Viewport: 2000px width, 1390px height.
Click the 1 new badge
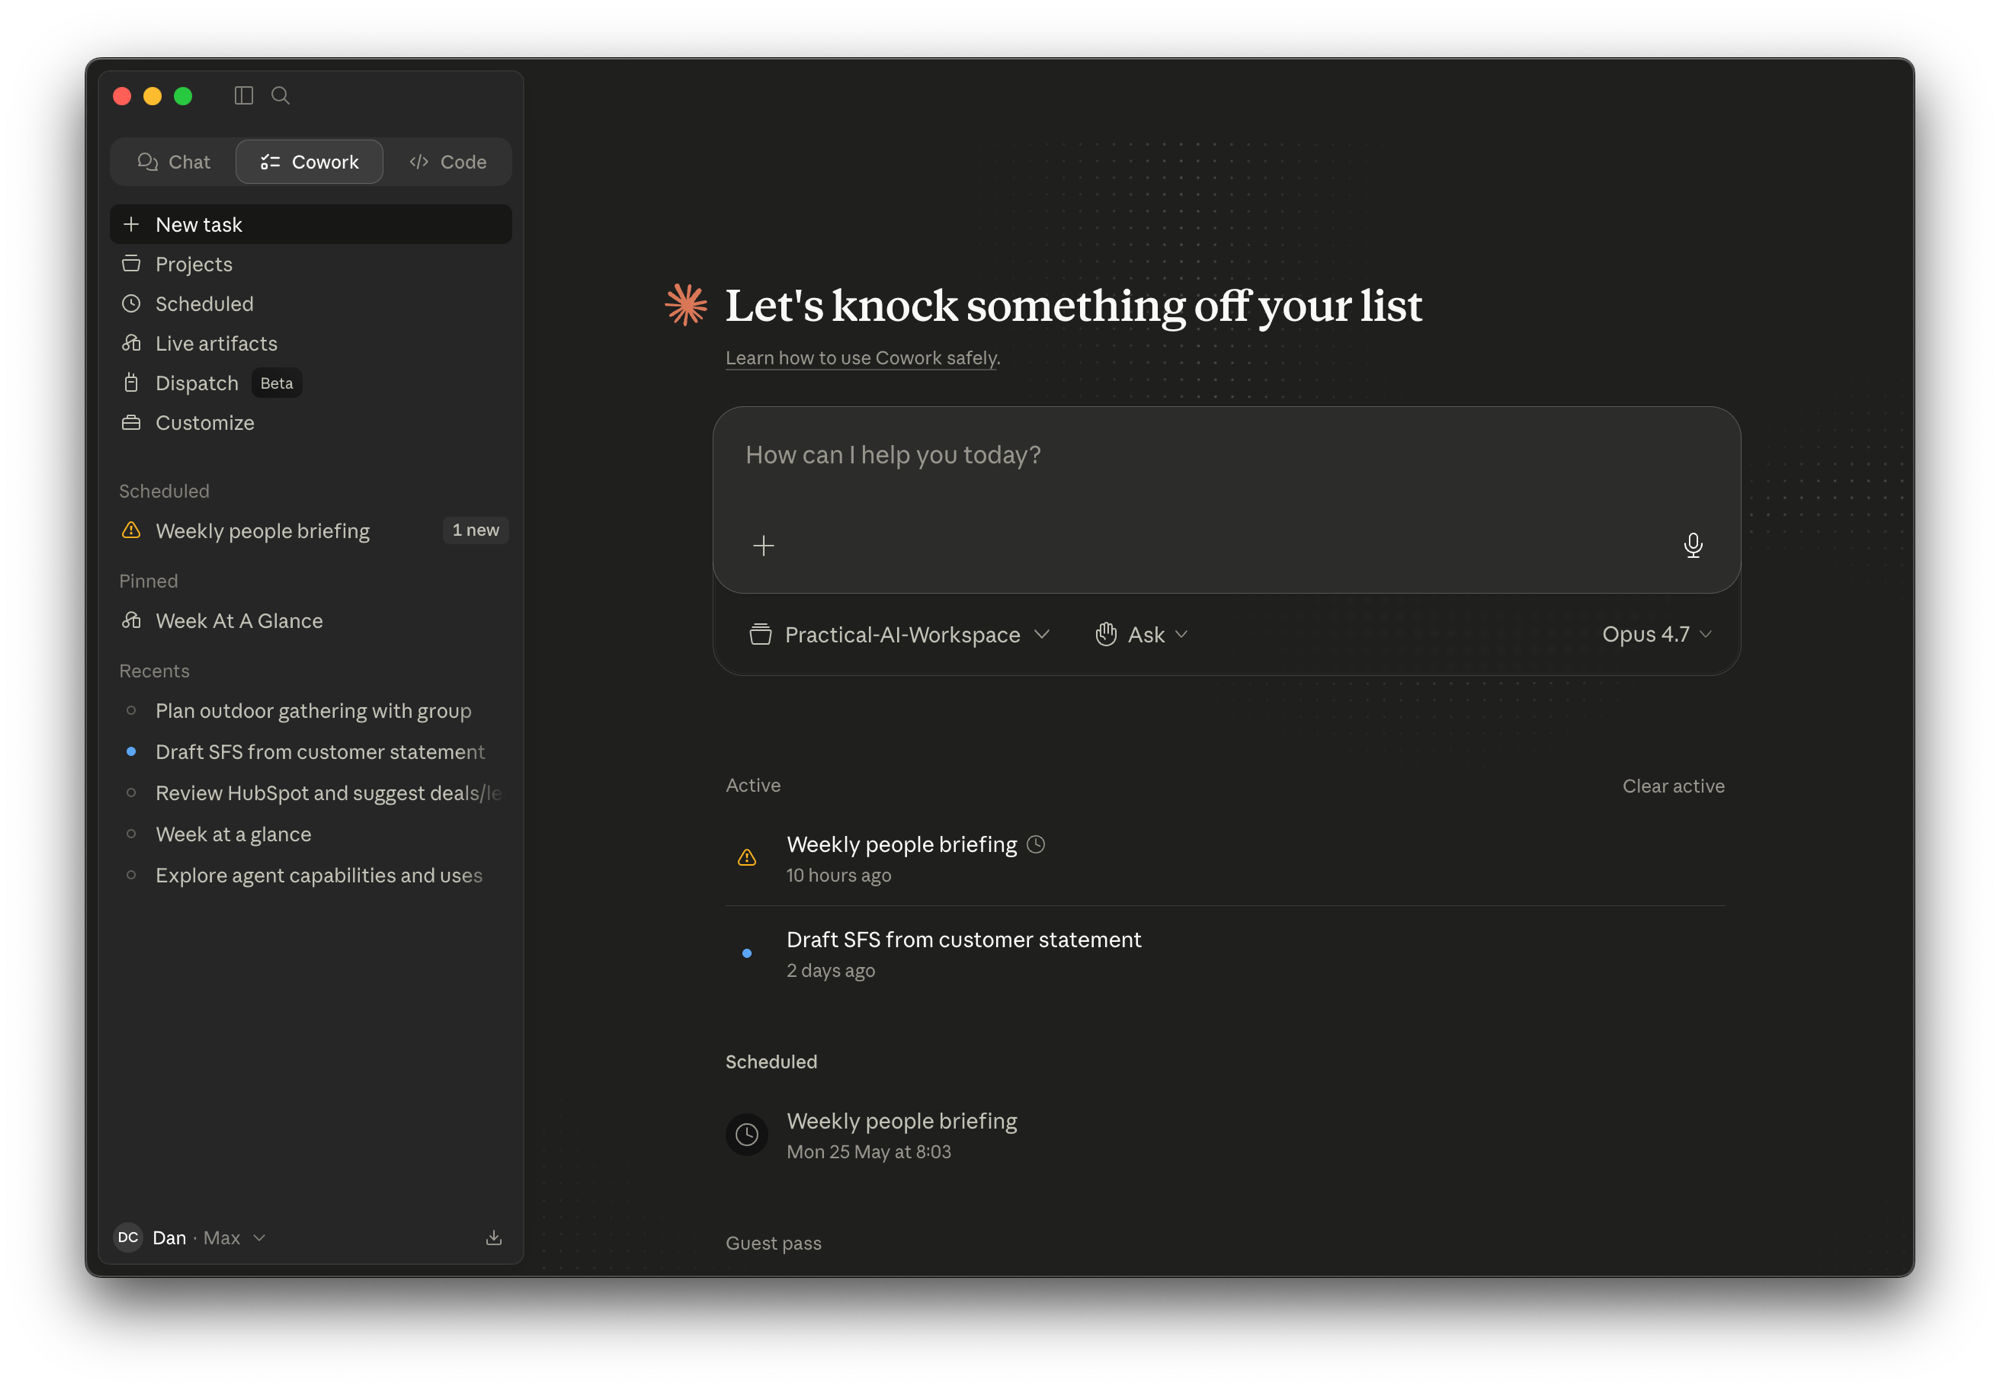pyautogui.click(x=475, y=530)
